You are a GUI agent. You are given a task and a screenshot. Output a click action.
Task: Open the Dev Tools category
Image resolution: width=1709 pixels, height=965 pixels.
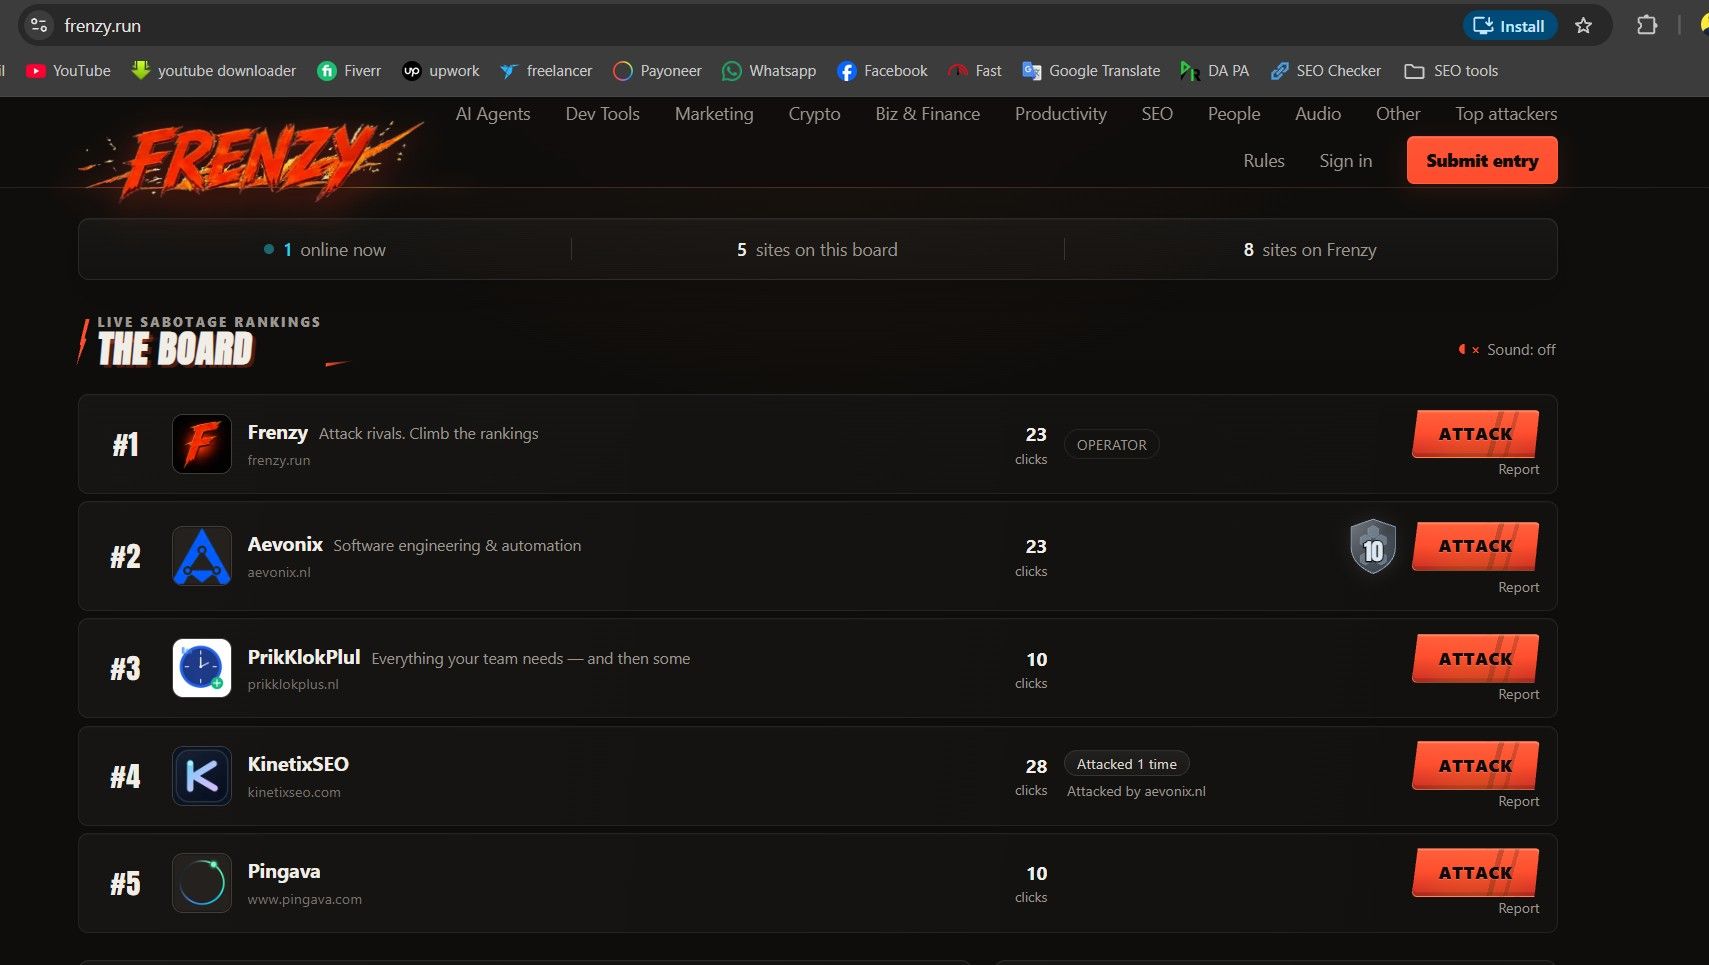pyautogui.click(x=602, y=114)
